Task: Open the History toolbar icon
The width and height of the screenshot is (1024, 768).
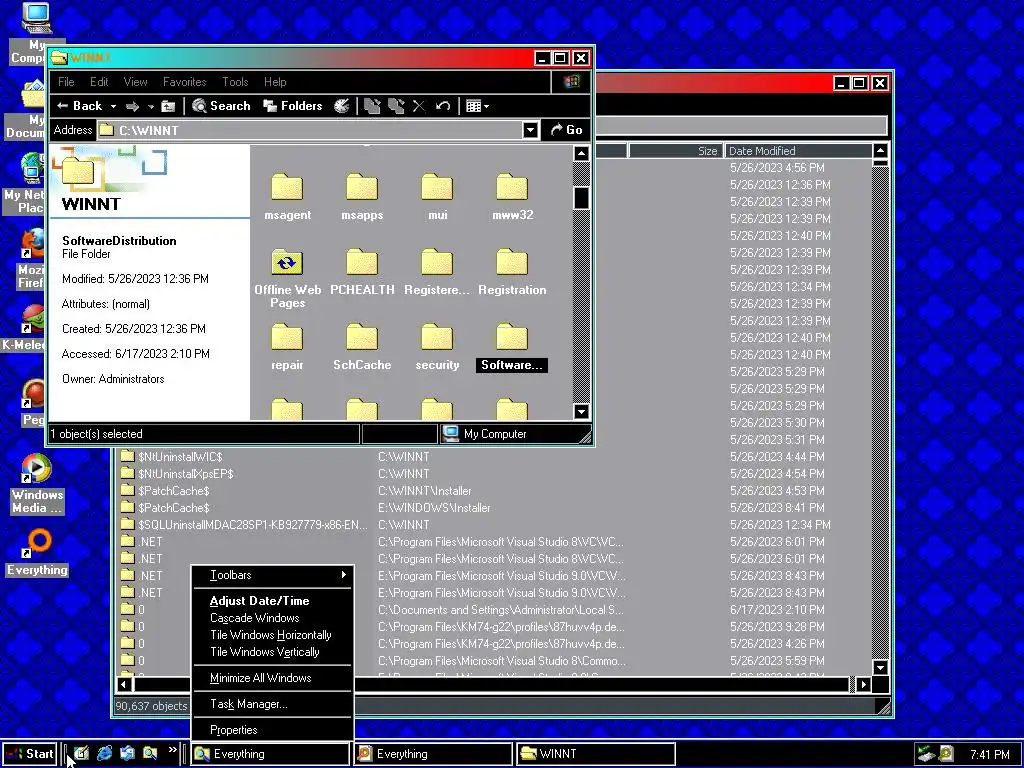Action: click(342, 106)
